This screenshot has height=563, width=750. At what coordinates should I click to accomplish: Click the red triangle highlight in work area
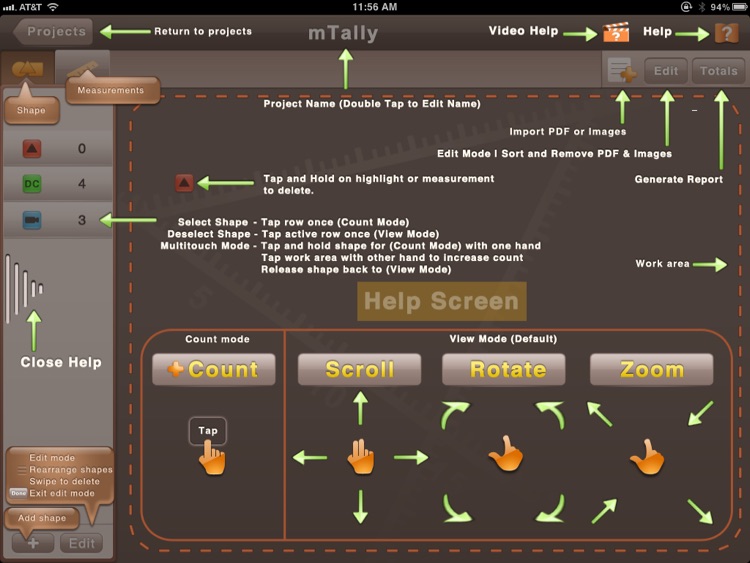pos(184,183)
